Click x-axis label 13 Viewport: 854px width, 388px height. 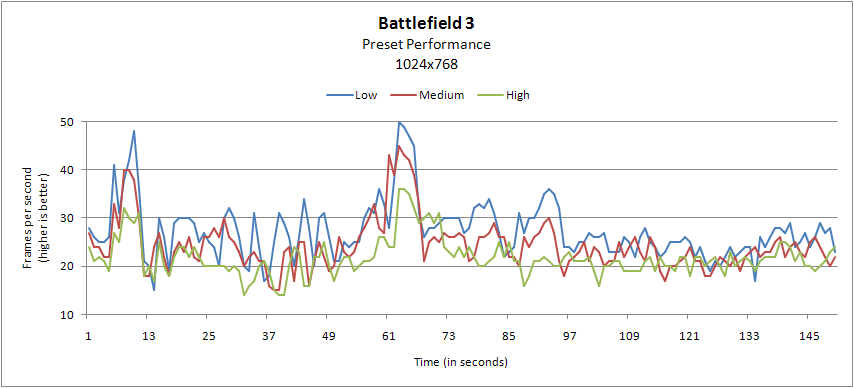148,337
